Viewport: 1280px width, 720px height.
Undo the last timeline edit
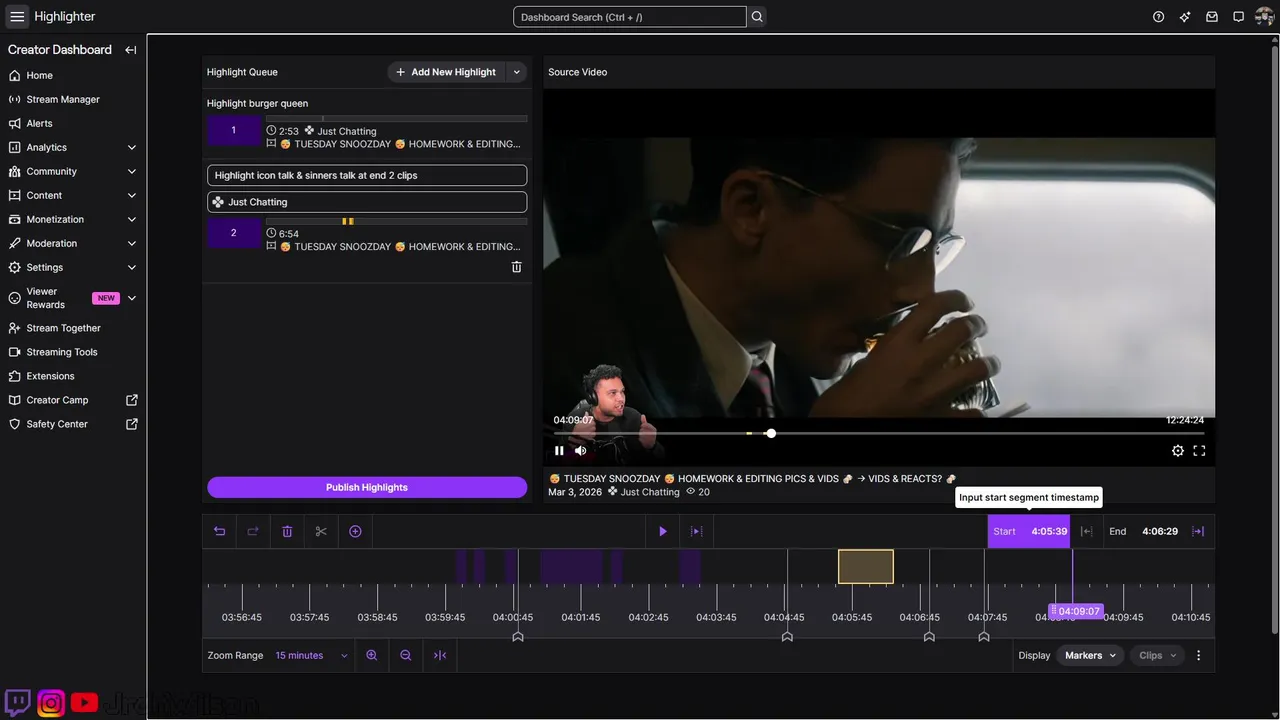click(x=220, y=531)
